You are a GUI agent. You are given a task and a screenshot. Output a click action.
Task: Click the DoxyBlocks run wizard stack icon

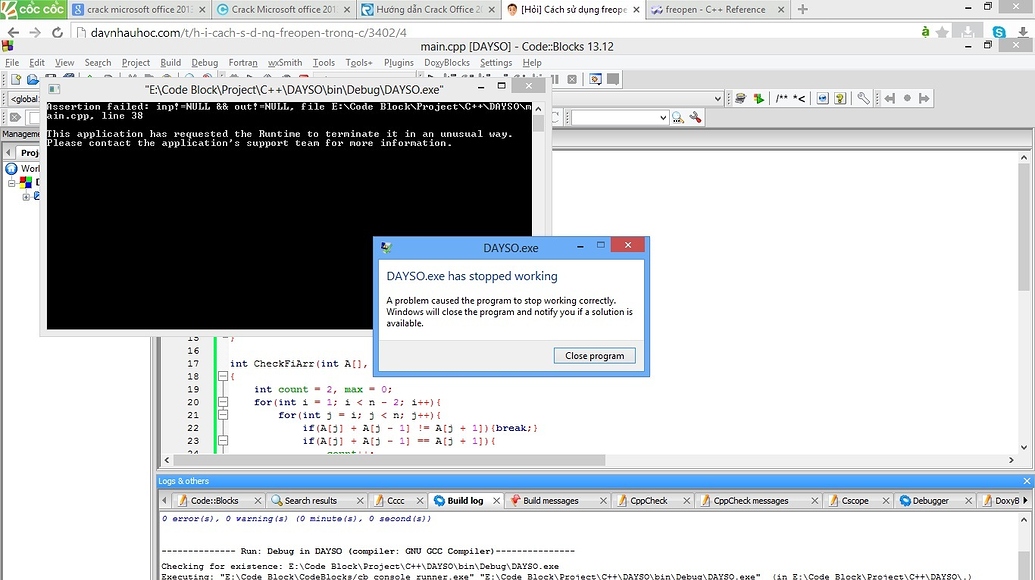(x=741, y=98)
